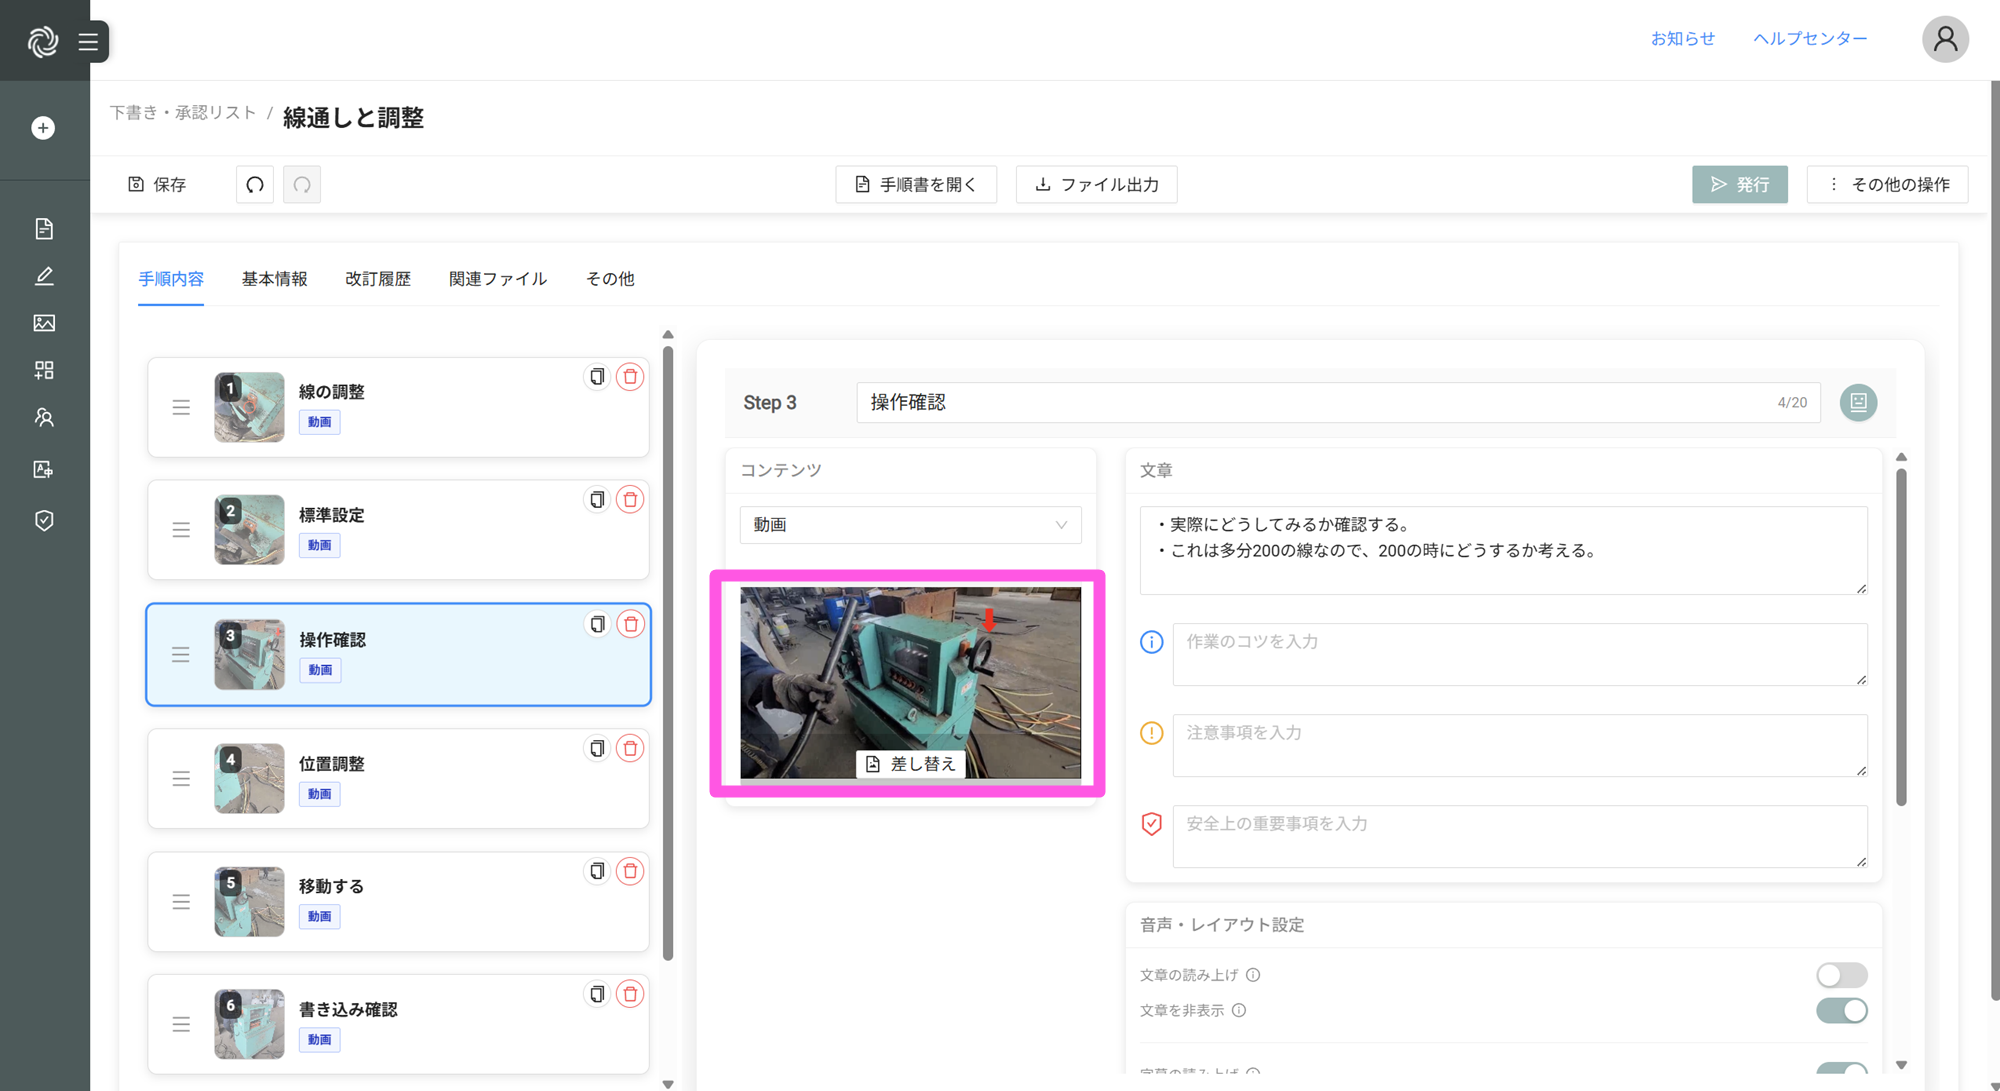The height and width of the screenshot is (1091, 2000).
Task: Delete step 1 線の調整 trash icon
Action: coord(630,377)
